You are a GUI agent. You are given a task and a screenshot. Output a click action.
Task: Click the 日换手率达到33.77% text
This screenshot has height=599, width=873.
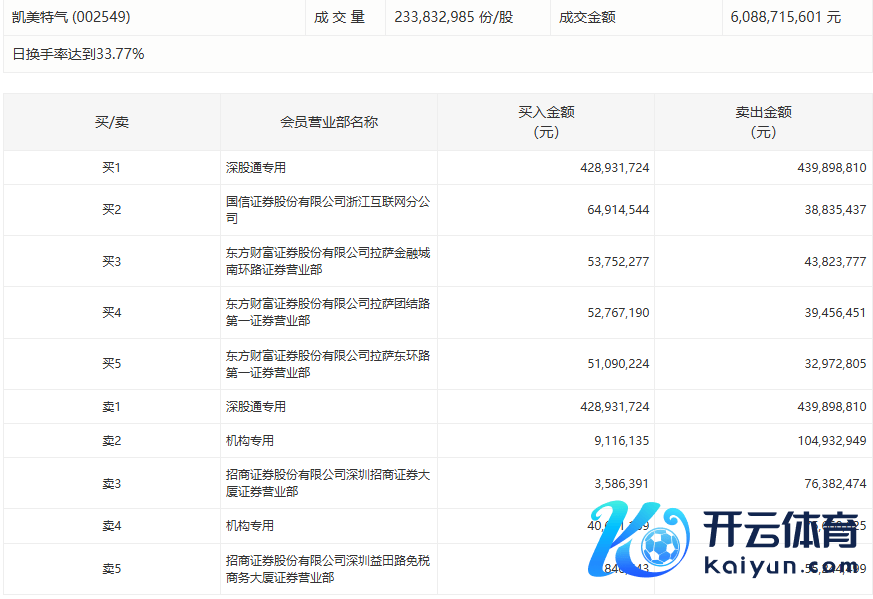(78, 54)
